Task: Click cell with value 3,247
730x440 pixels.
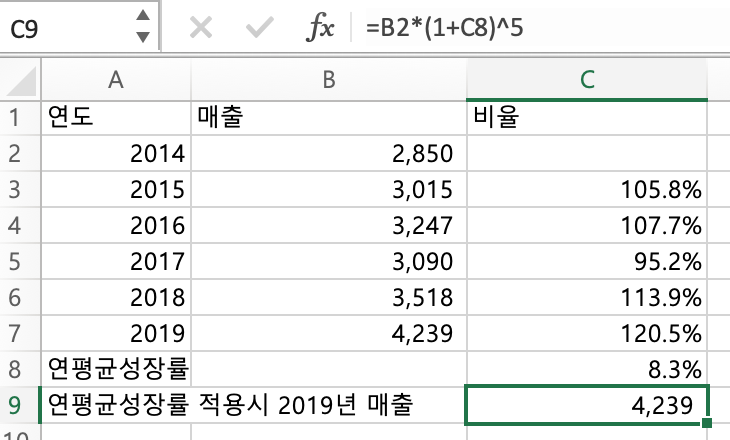Action: 329,225
